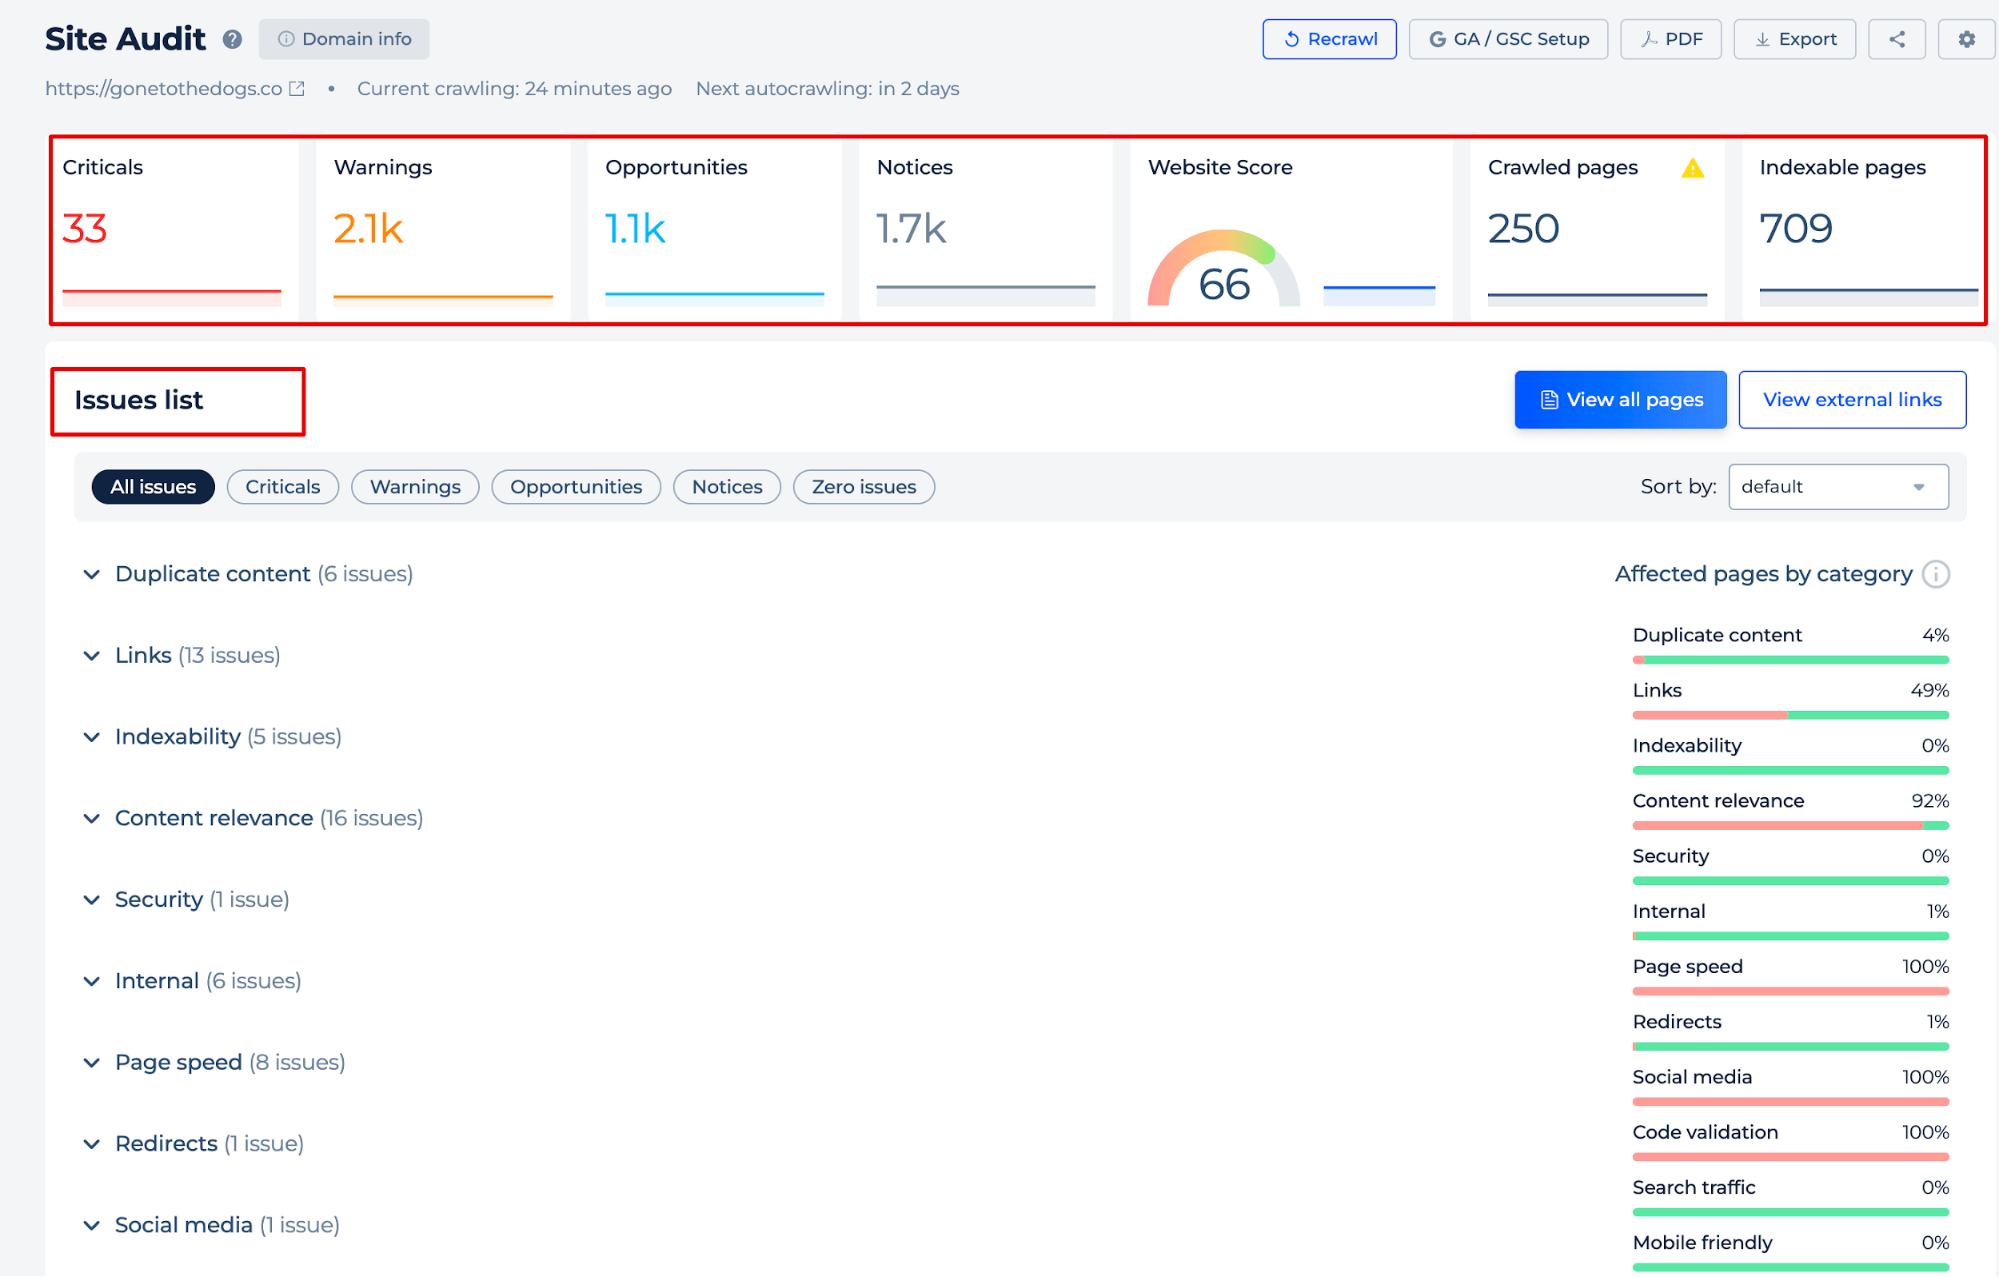Screen dimensions: 1999x1277
Task: Expand the Duplicate content issues
Action: (x=92, y=573)
